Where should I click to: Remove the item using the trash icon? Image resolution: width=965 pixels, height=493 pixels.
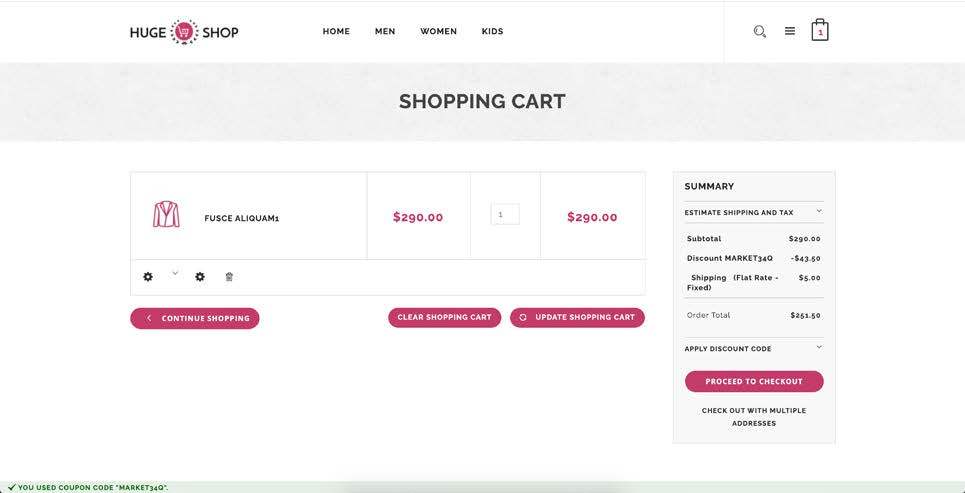coord(229,277)
